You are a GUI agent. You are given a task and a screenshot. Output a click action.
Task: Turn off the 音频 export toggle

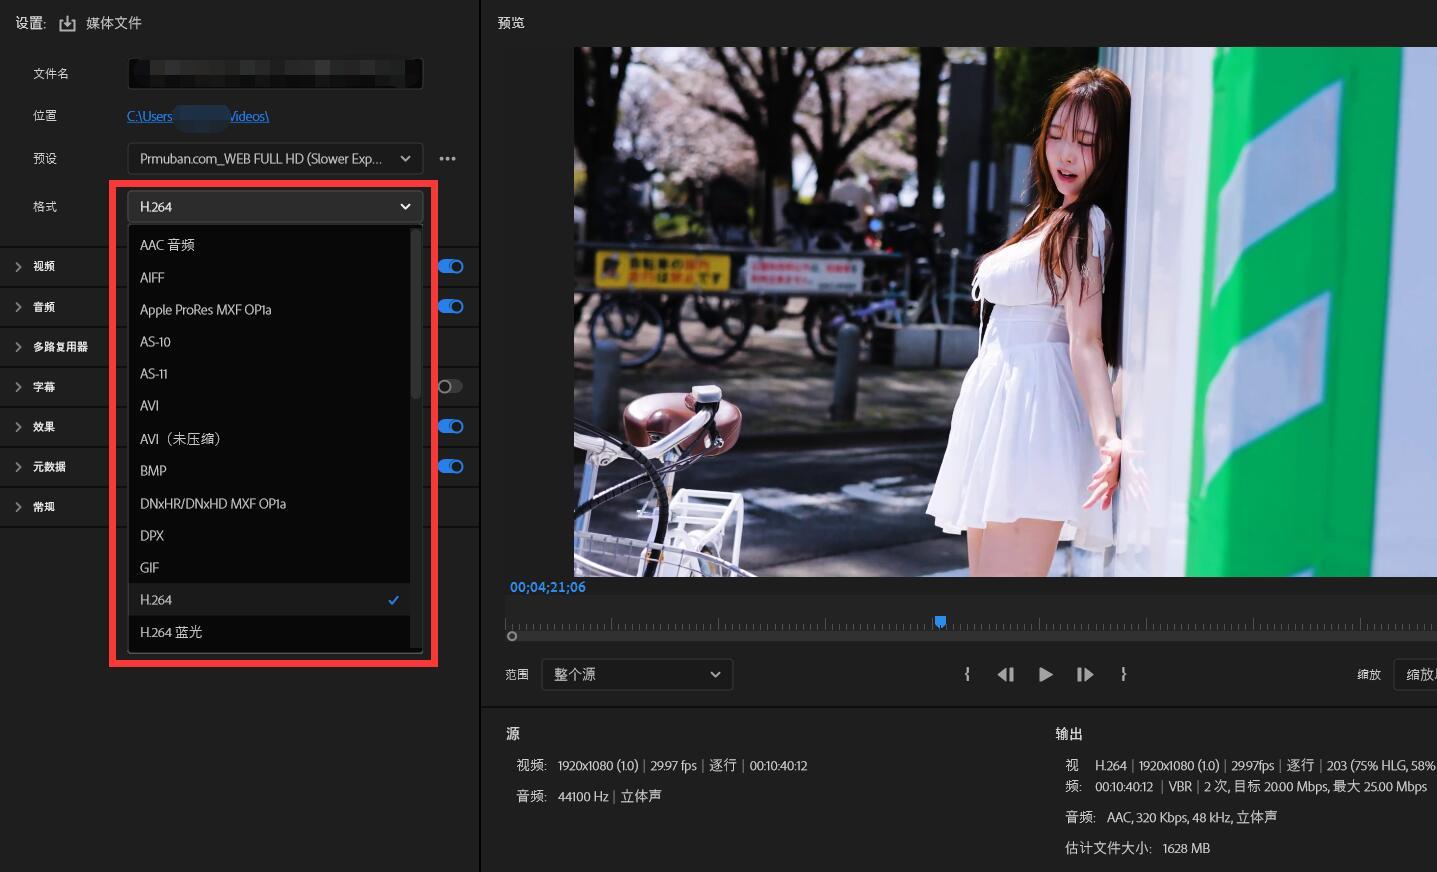pos(451,306)
